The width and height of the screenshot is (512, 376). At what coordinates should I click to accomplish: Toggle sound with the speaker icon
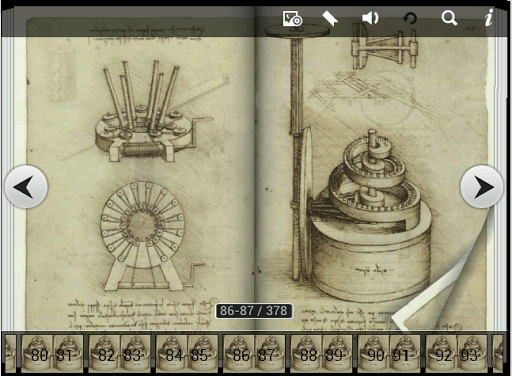370,18
